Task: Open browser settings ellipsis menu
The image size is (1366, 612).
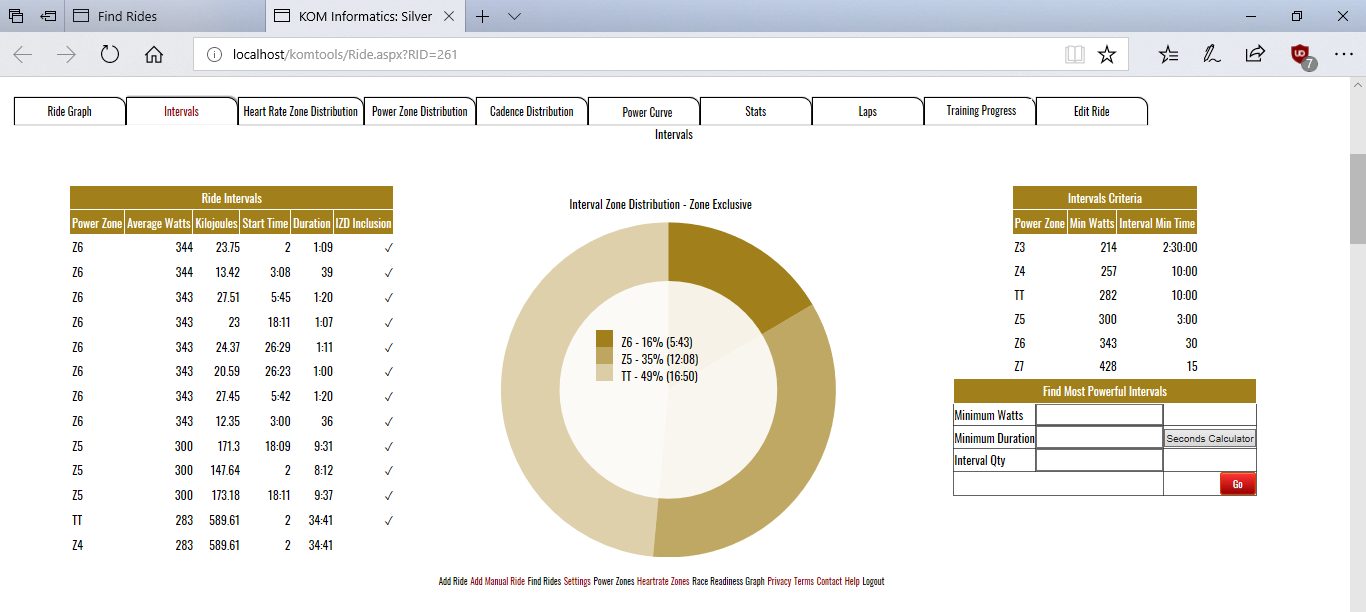Action: click(1343, 55)
